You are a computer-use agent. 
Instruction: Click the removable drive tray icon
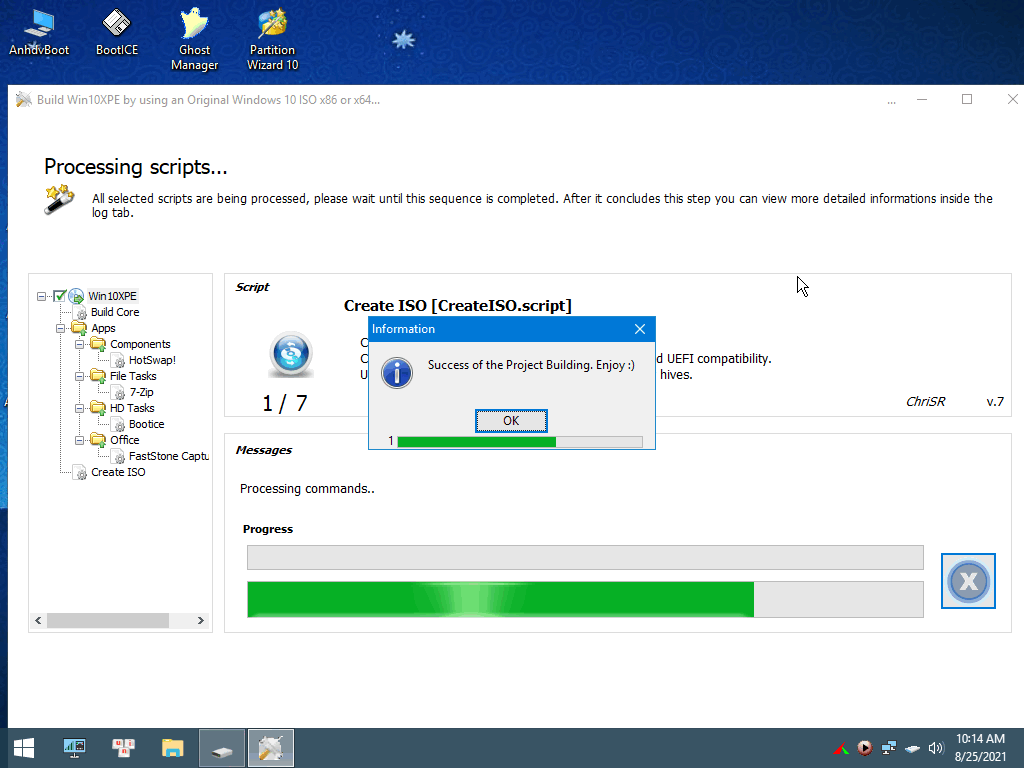(912, 748)
